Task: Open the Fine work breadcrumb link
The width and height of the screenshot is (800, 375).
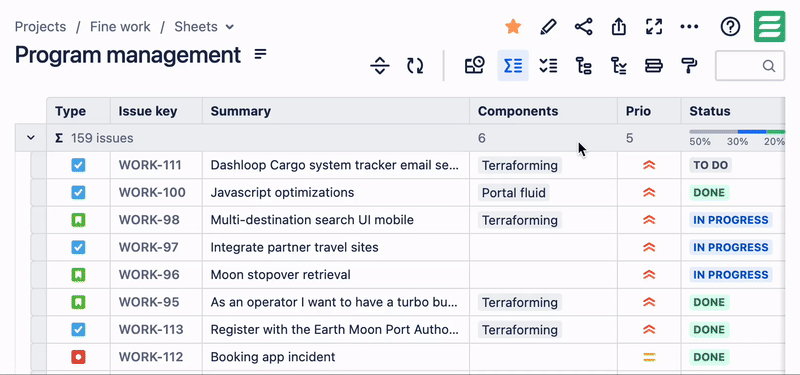Action: point(120,27)
